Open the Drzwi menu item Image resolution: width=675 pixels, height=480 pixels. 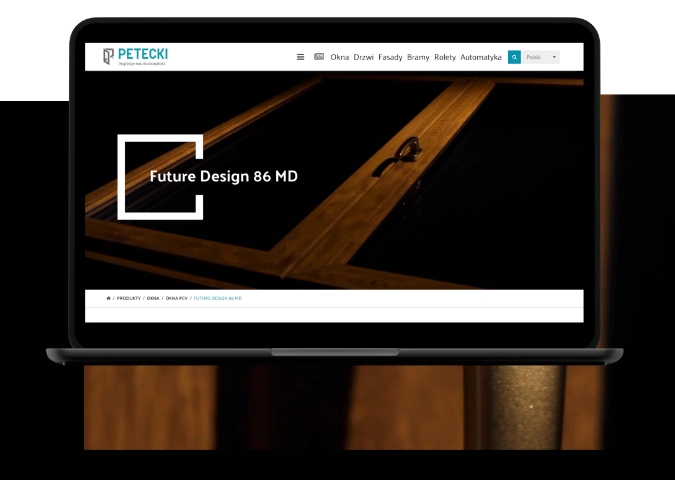click(364, 57)
